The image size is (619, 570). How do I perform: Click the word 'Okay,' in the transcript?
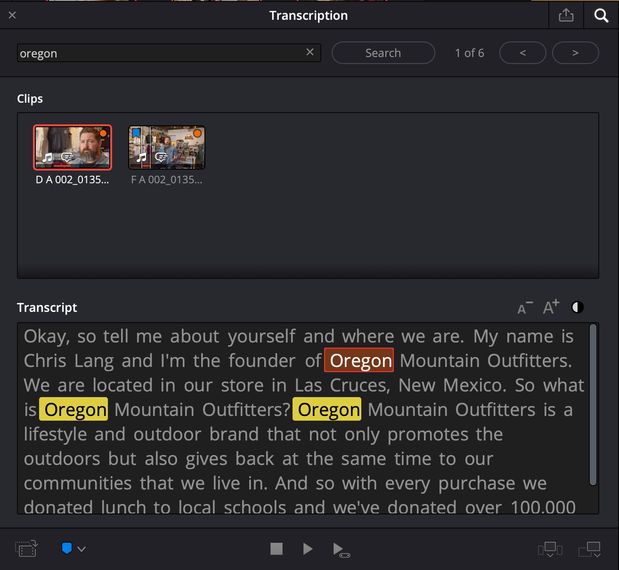click(47, 337)
